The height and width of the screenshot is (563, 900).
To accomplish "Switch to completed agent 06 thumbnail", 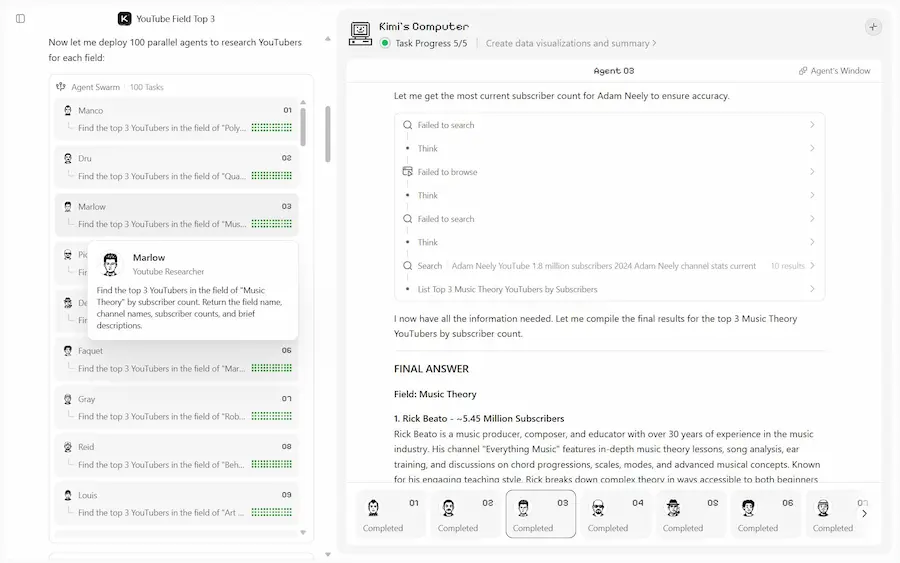I will click(766, 514).
